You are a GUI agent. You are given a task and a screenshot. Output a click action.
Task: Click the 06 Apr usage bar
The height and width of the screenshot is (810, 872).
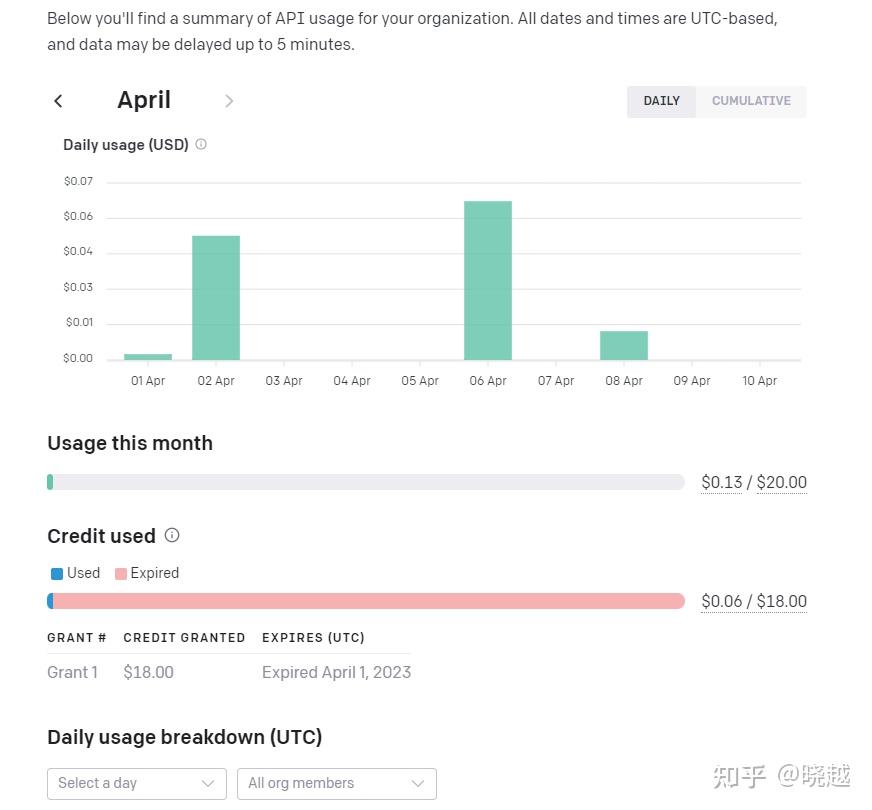click(x=488, y=281)
